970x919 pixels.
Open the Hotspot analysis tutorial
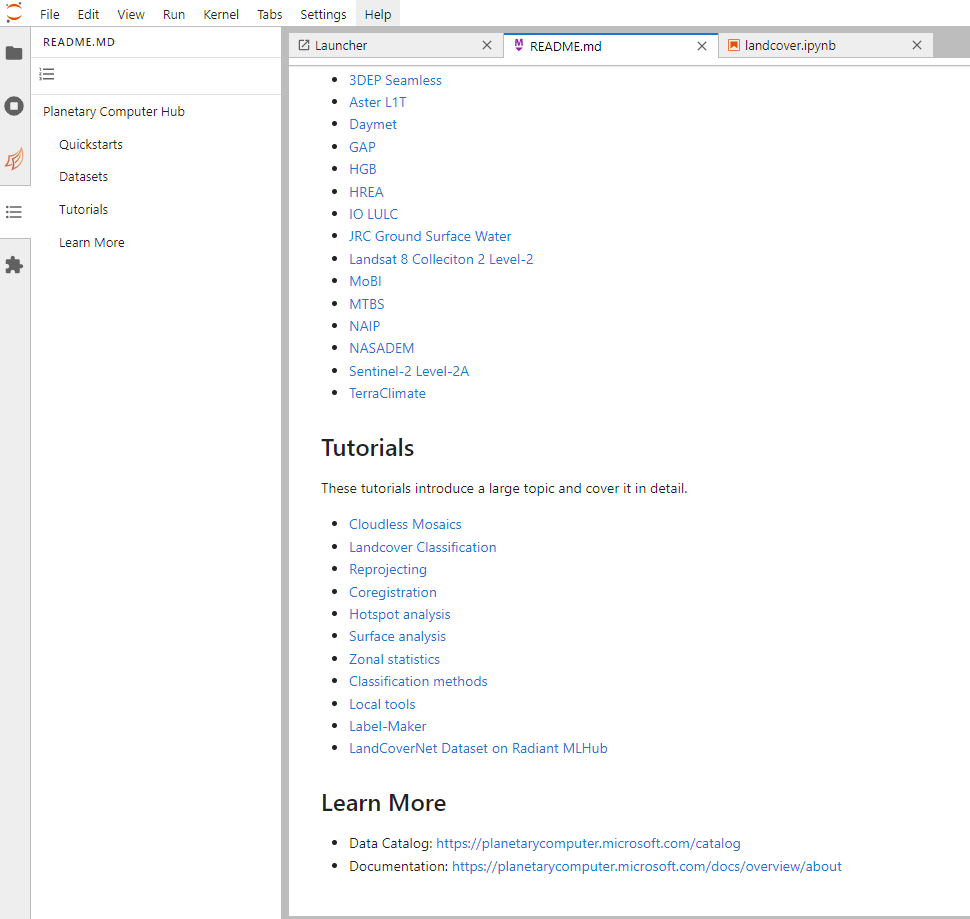click(400, 614)
